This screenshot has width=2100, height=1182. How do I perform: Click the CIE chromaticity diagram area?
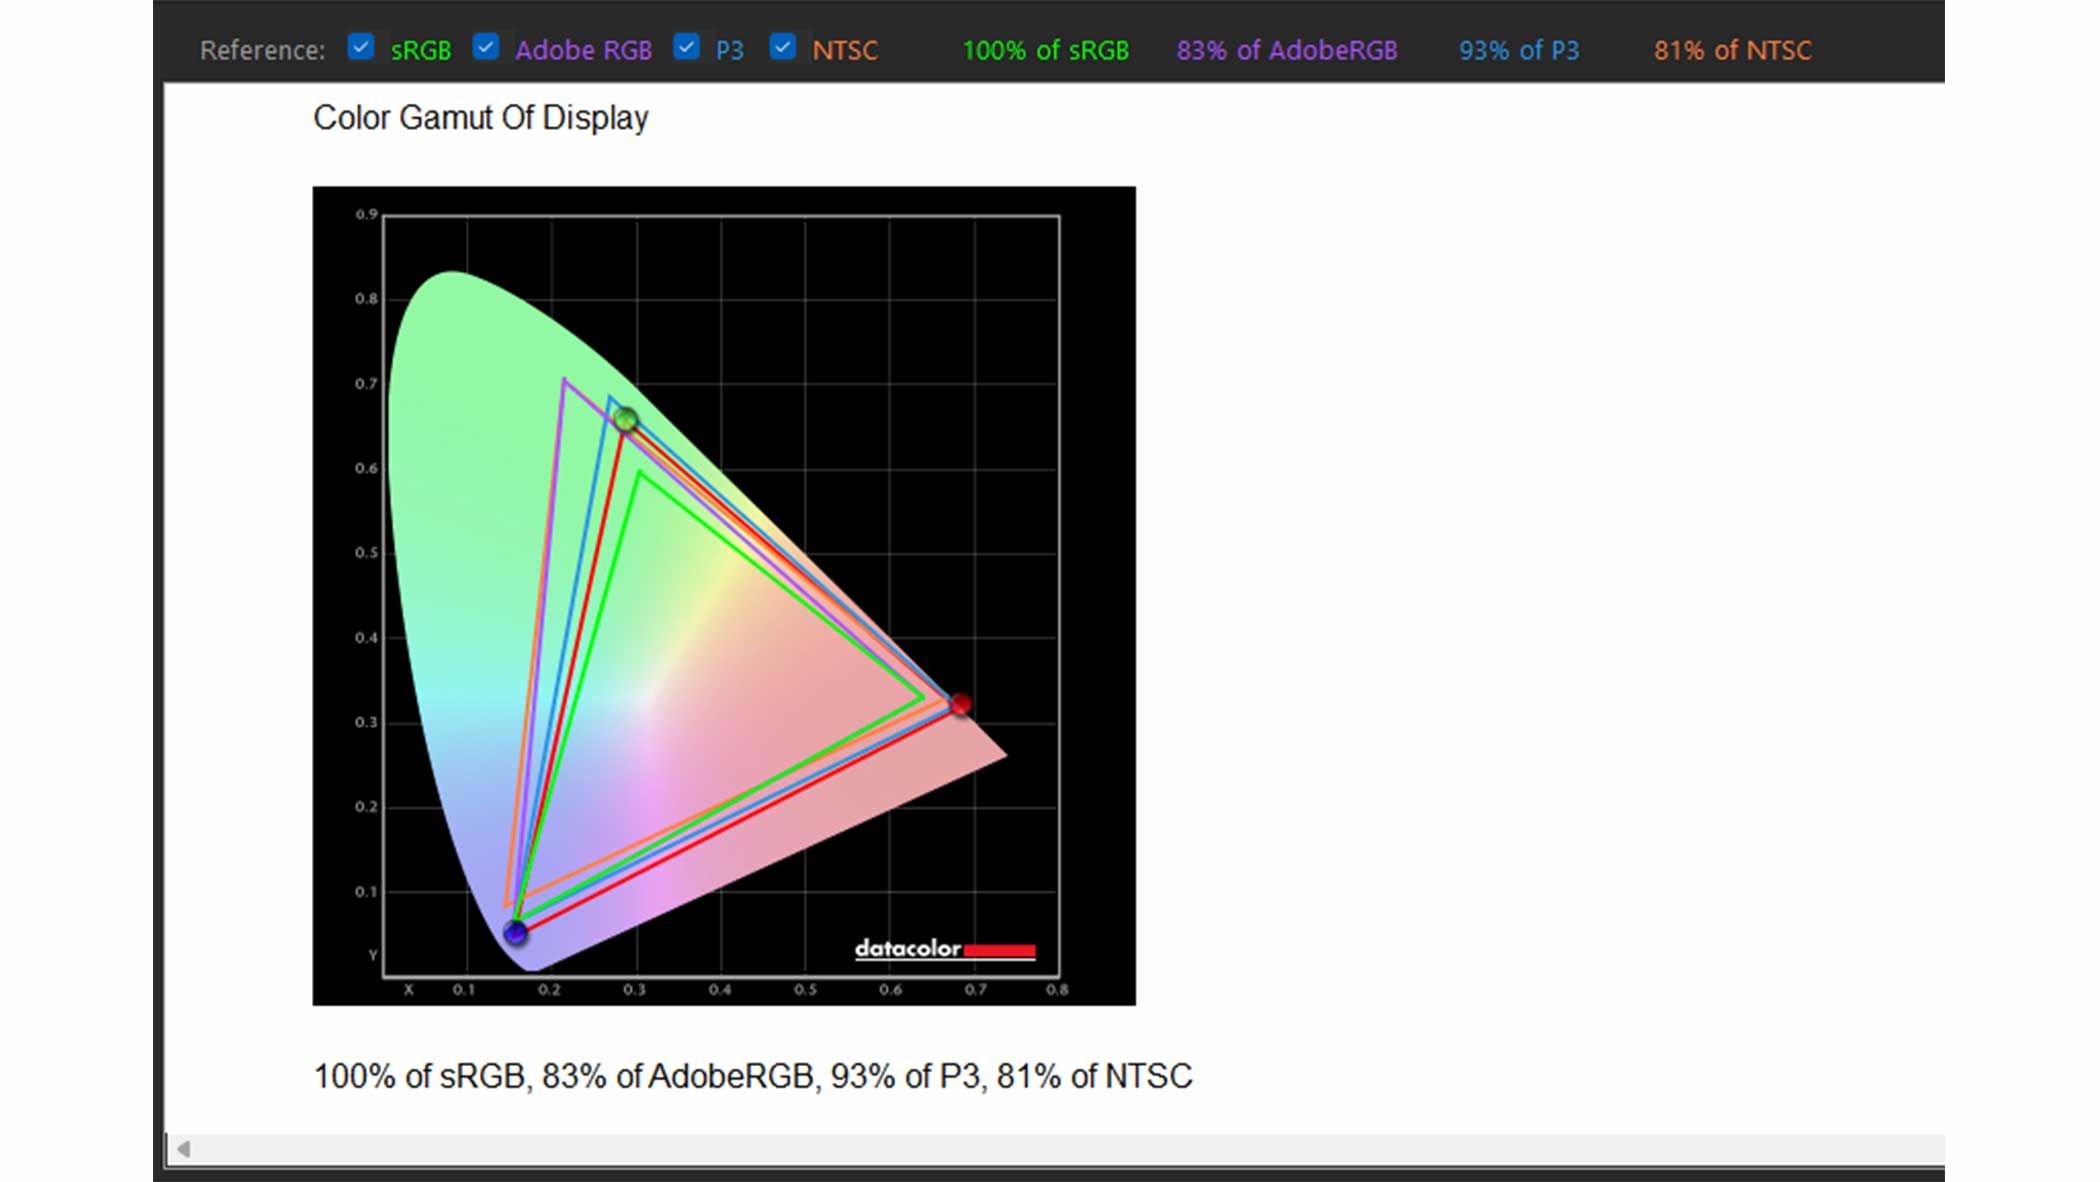(x=724, y=594)
